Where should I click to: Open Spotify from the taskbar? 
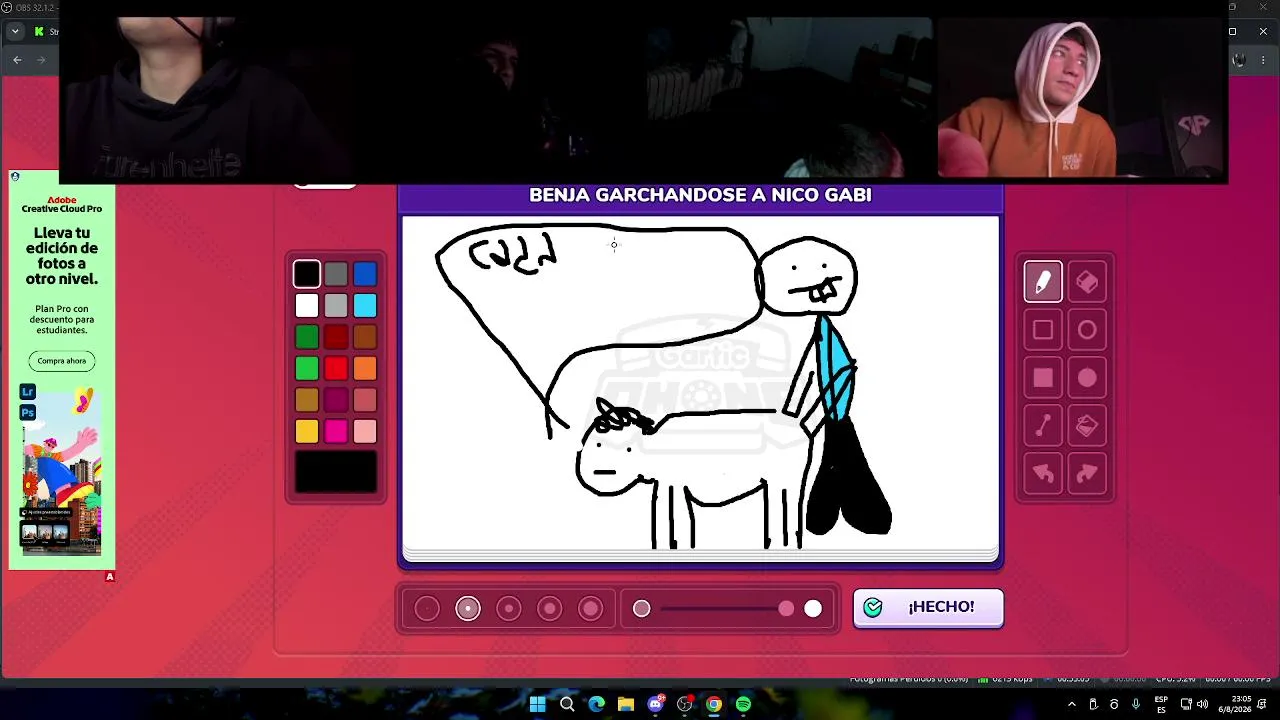744,704
